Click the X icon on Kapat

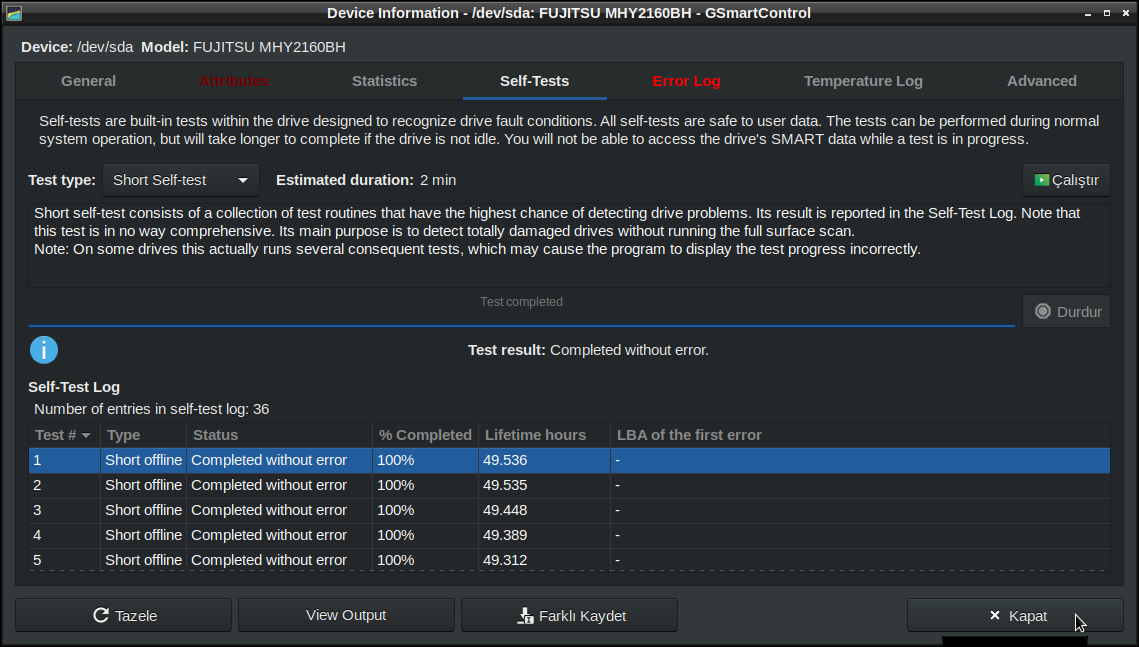coord(994,616)
